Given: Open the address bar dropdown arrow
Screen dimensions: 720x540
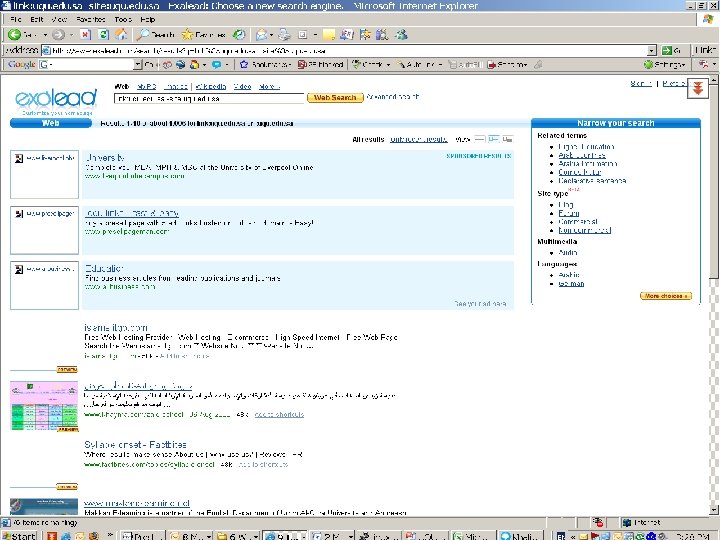Looking at the screenshot, I should click(651, 50).
